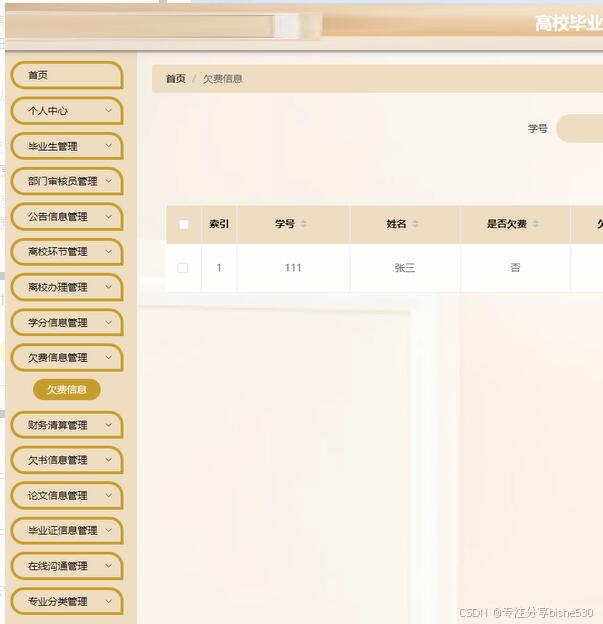The height and width of the screenshot is (624, 603).
Task: Expand the 在线沟通管理 chevron arrow
Action: click(x=108, y=566)
